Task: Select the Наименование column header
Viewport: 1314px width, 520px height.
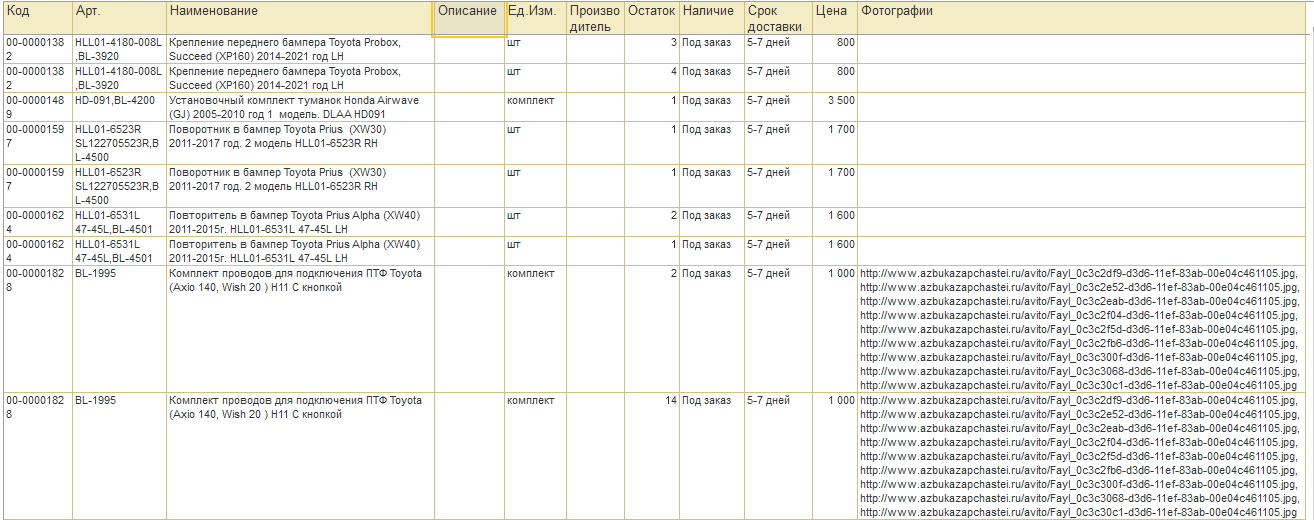Action: [x=298, y=18]
